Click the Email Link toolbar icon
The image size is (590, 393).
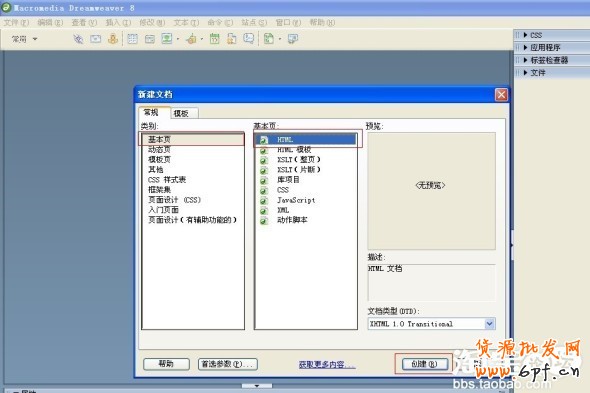(96, 39)
